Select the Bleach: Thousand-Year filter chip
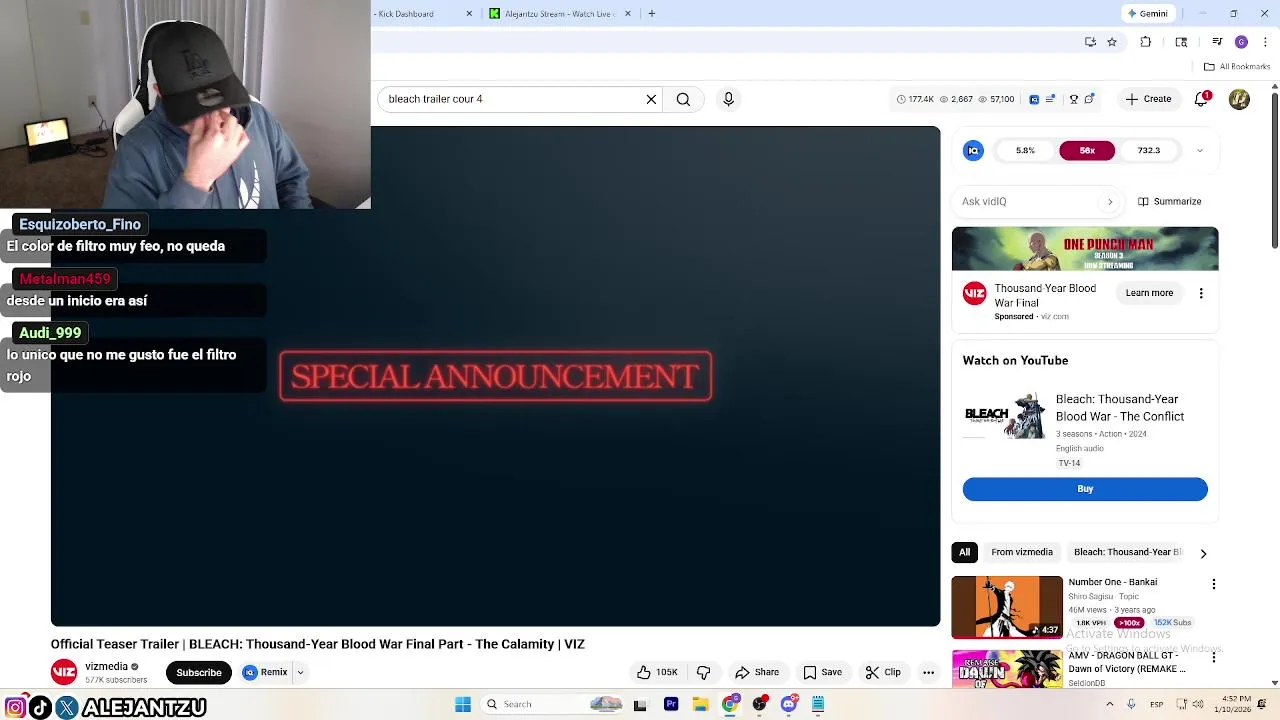1280x720 pixels. pyautogui.click(x=1127, y=552)
